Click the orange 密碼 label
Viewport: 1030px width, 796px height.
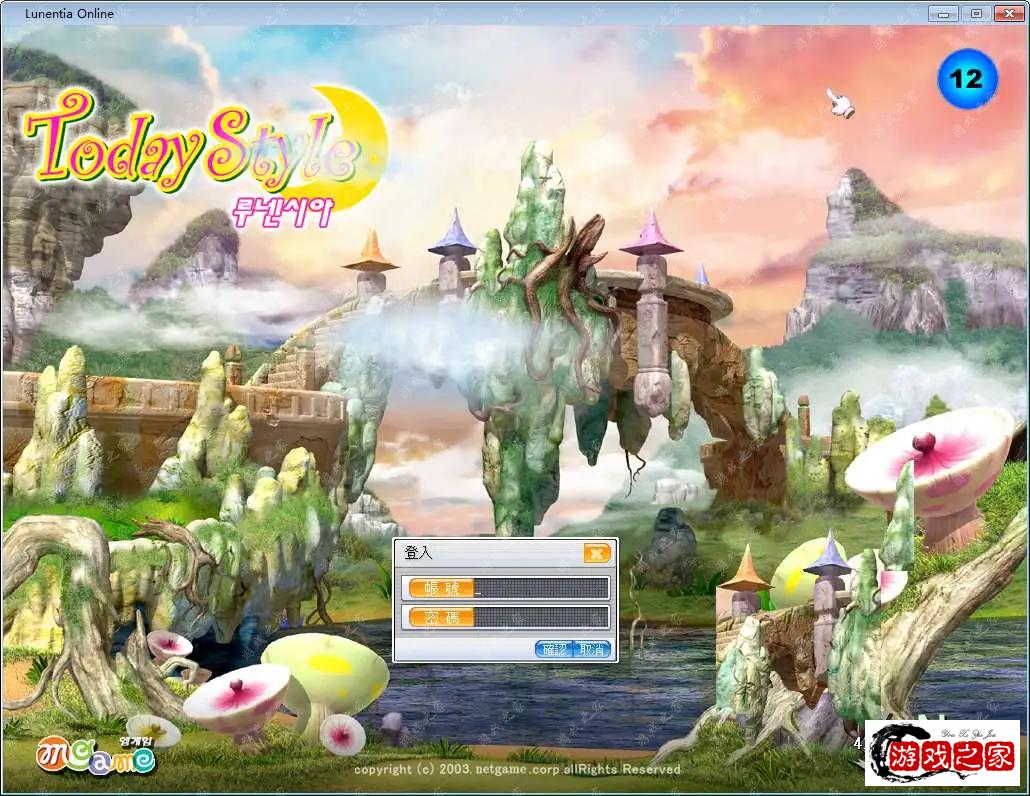pos(440,617)
